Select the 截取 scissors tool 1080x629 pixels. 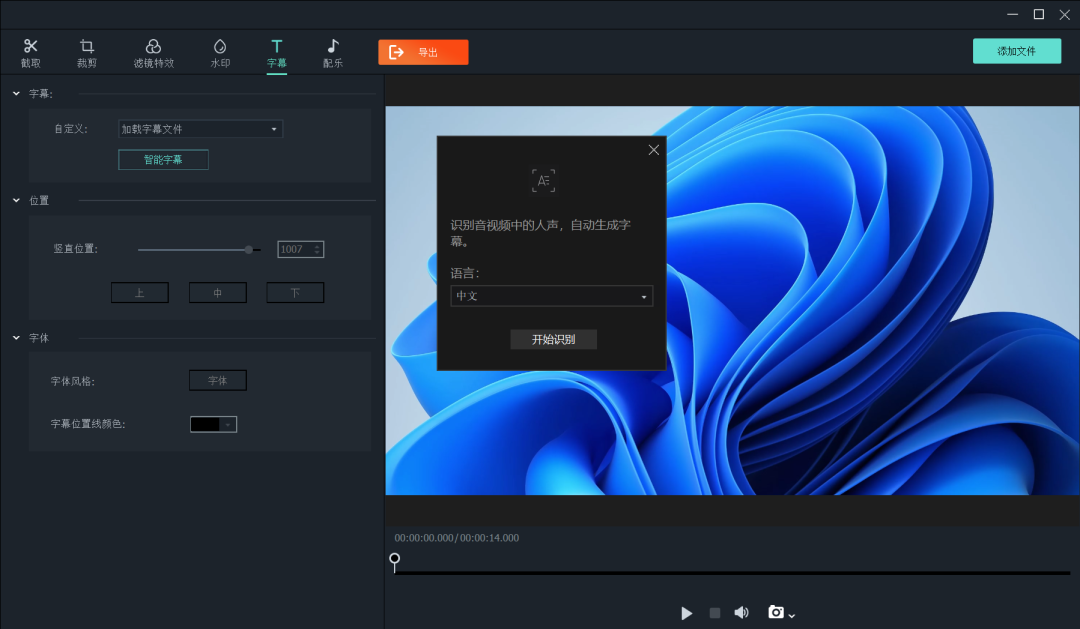[30, 53]
